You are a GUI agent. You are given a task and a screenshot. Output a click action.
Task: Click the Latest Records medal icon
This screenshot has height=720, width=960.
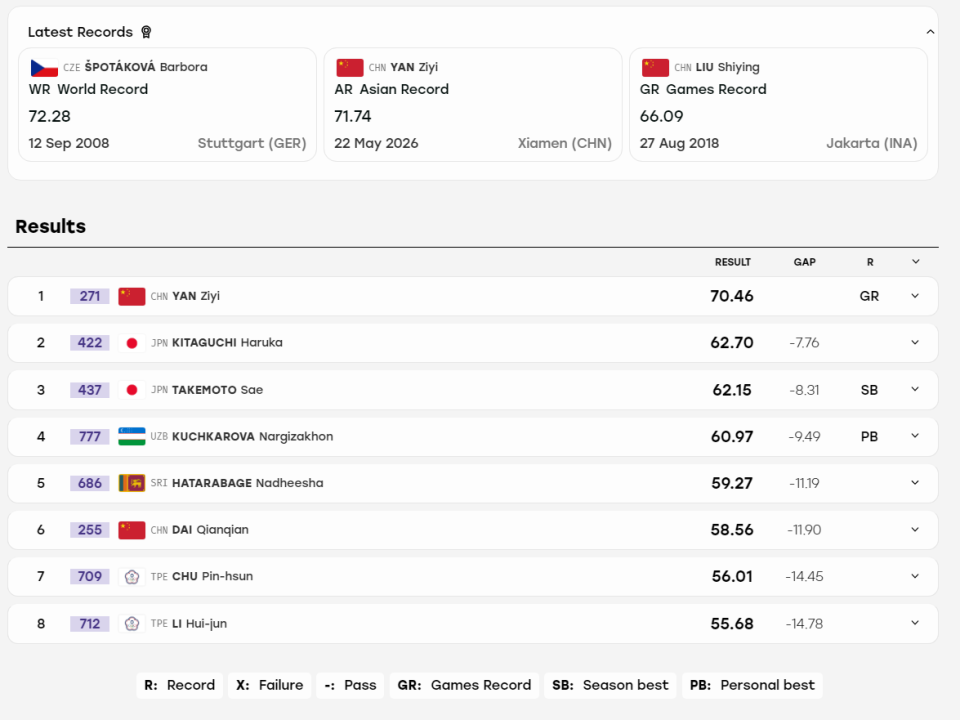(146, 32)
